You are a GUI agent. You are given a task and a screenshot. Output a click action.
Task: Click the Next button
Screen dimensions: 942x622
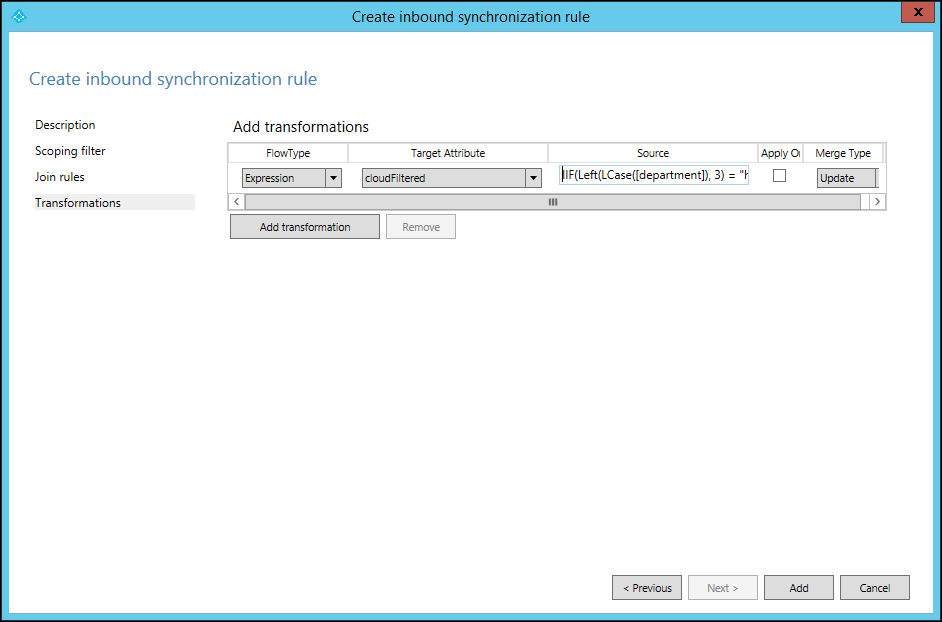tap(722, 587)
